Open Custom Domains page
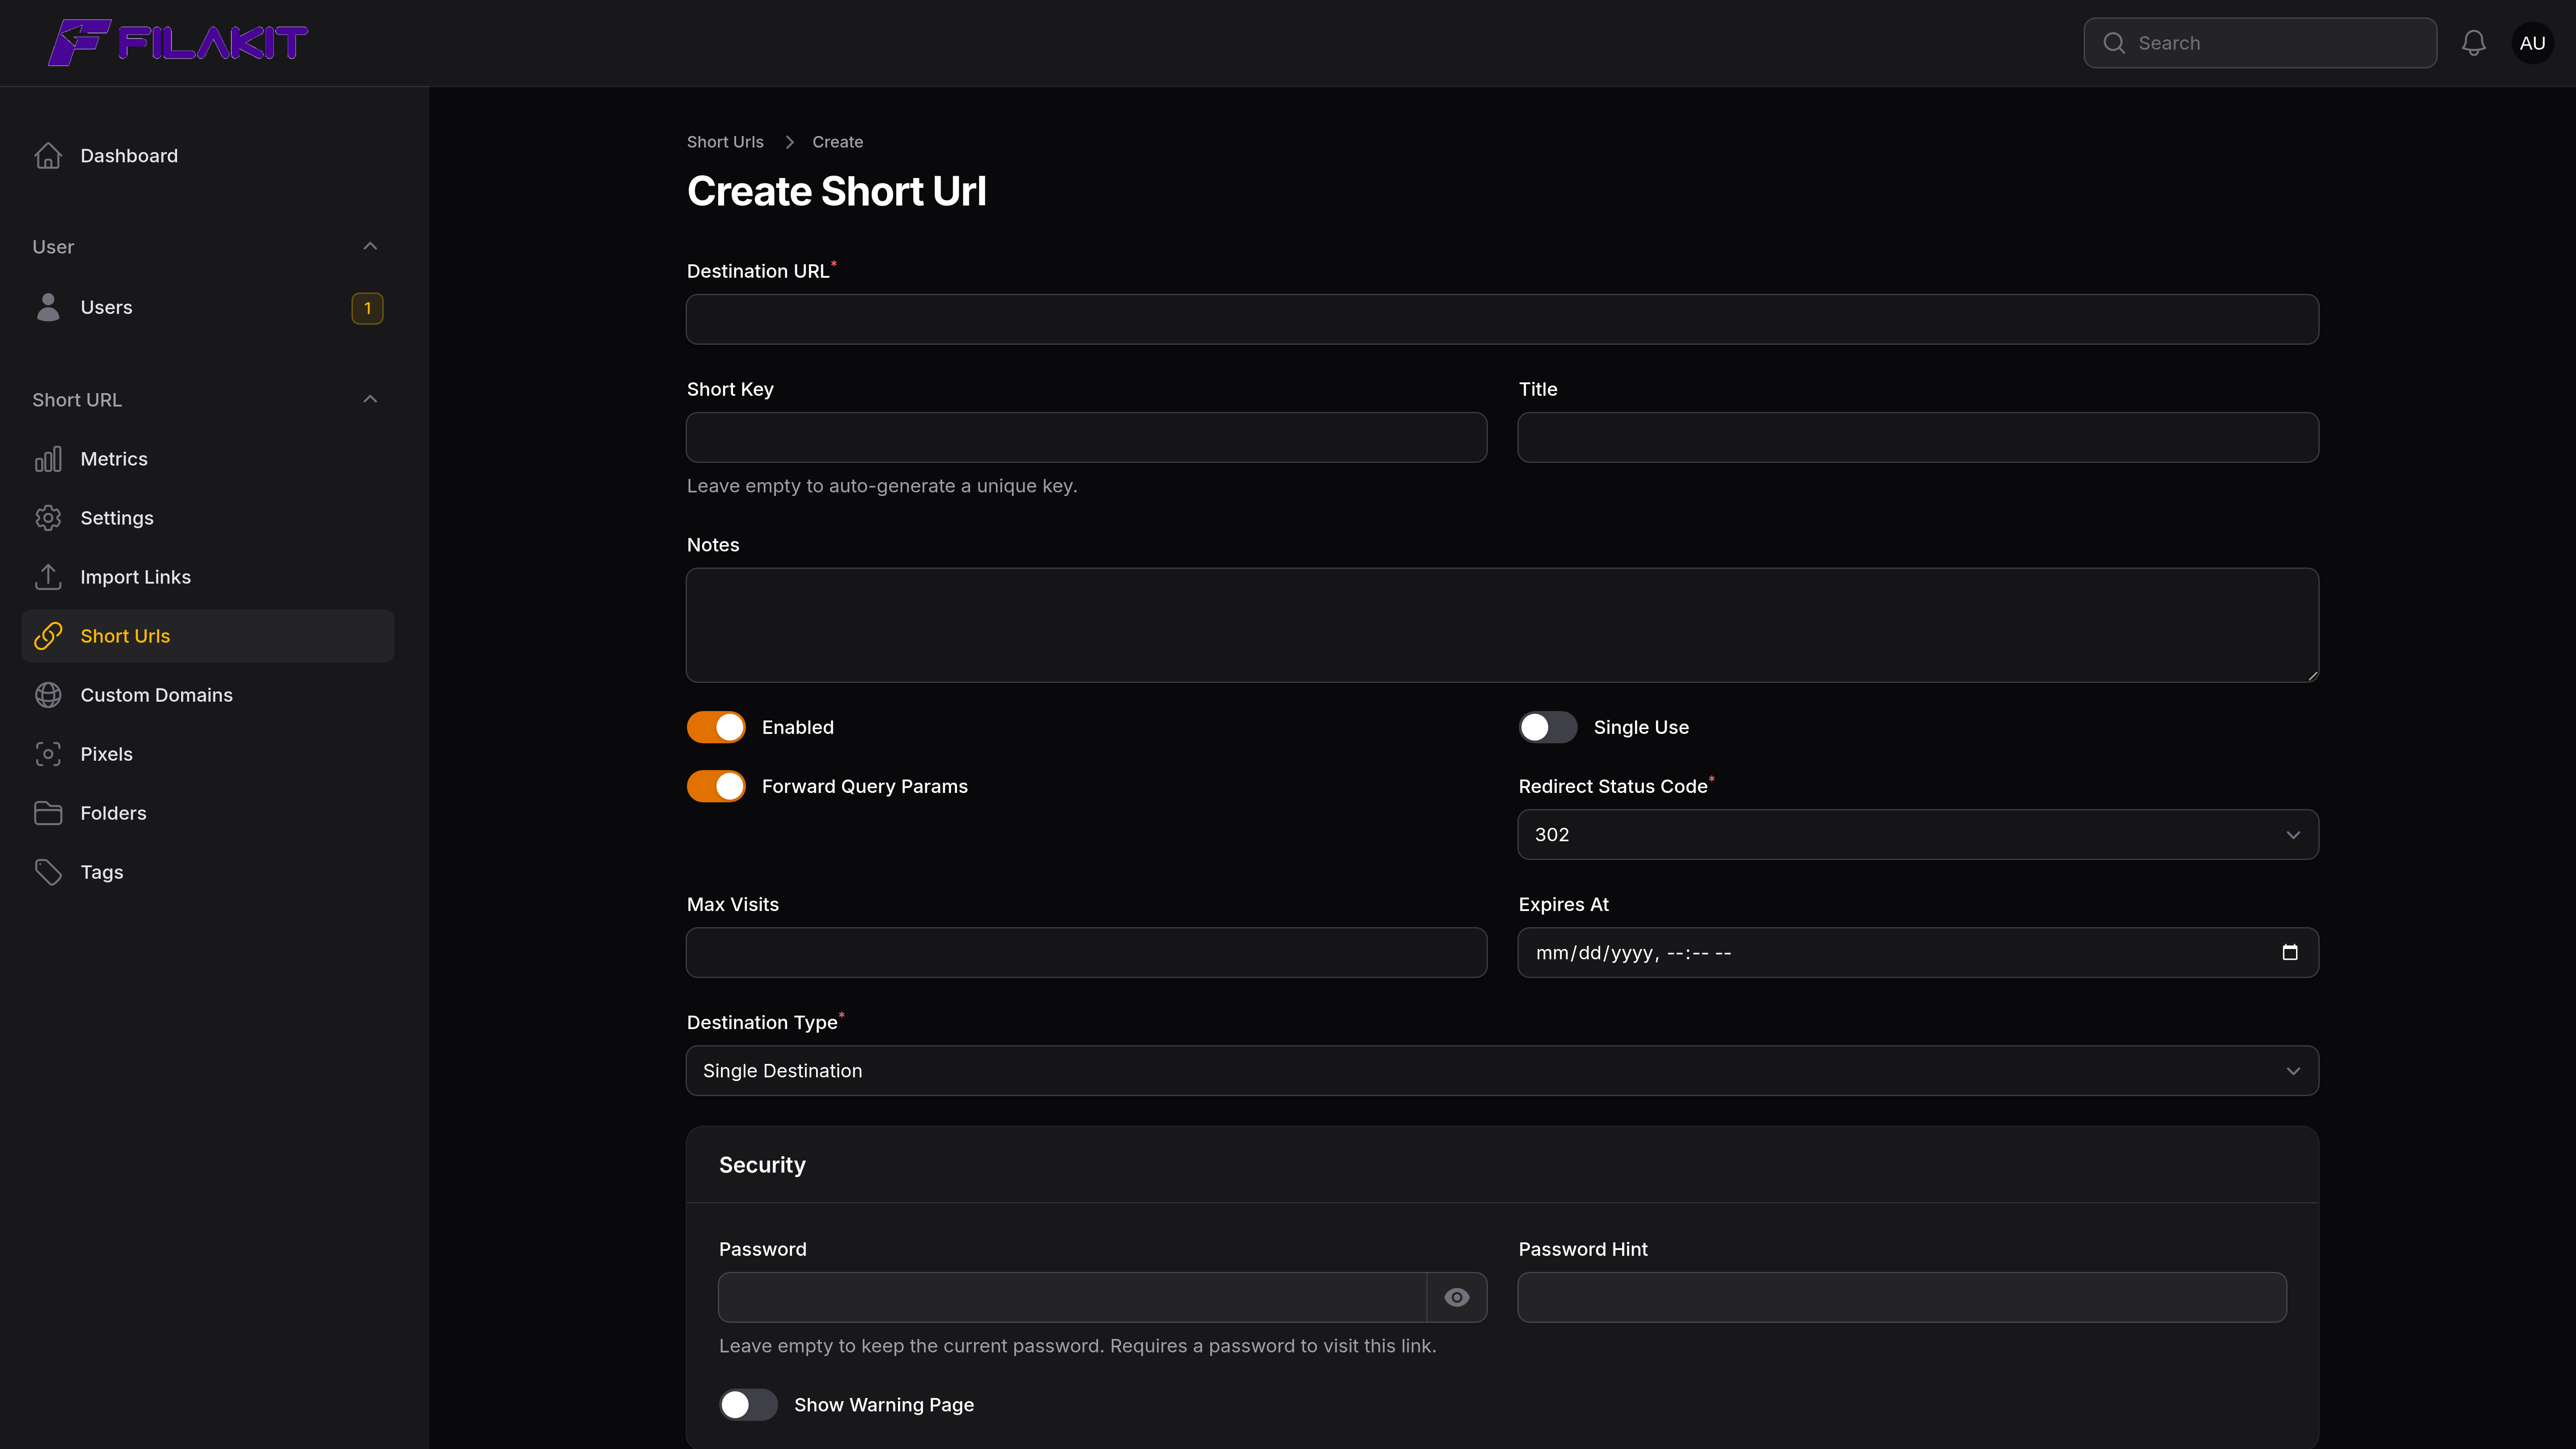Screen dimensions: 2576x1449 pyautogui.click(x=208, y=695)
